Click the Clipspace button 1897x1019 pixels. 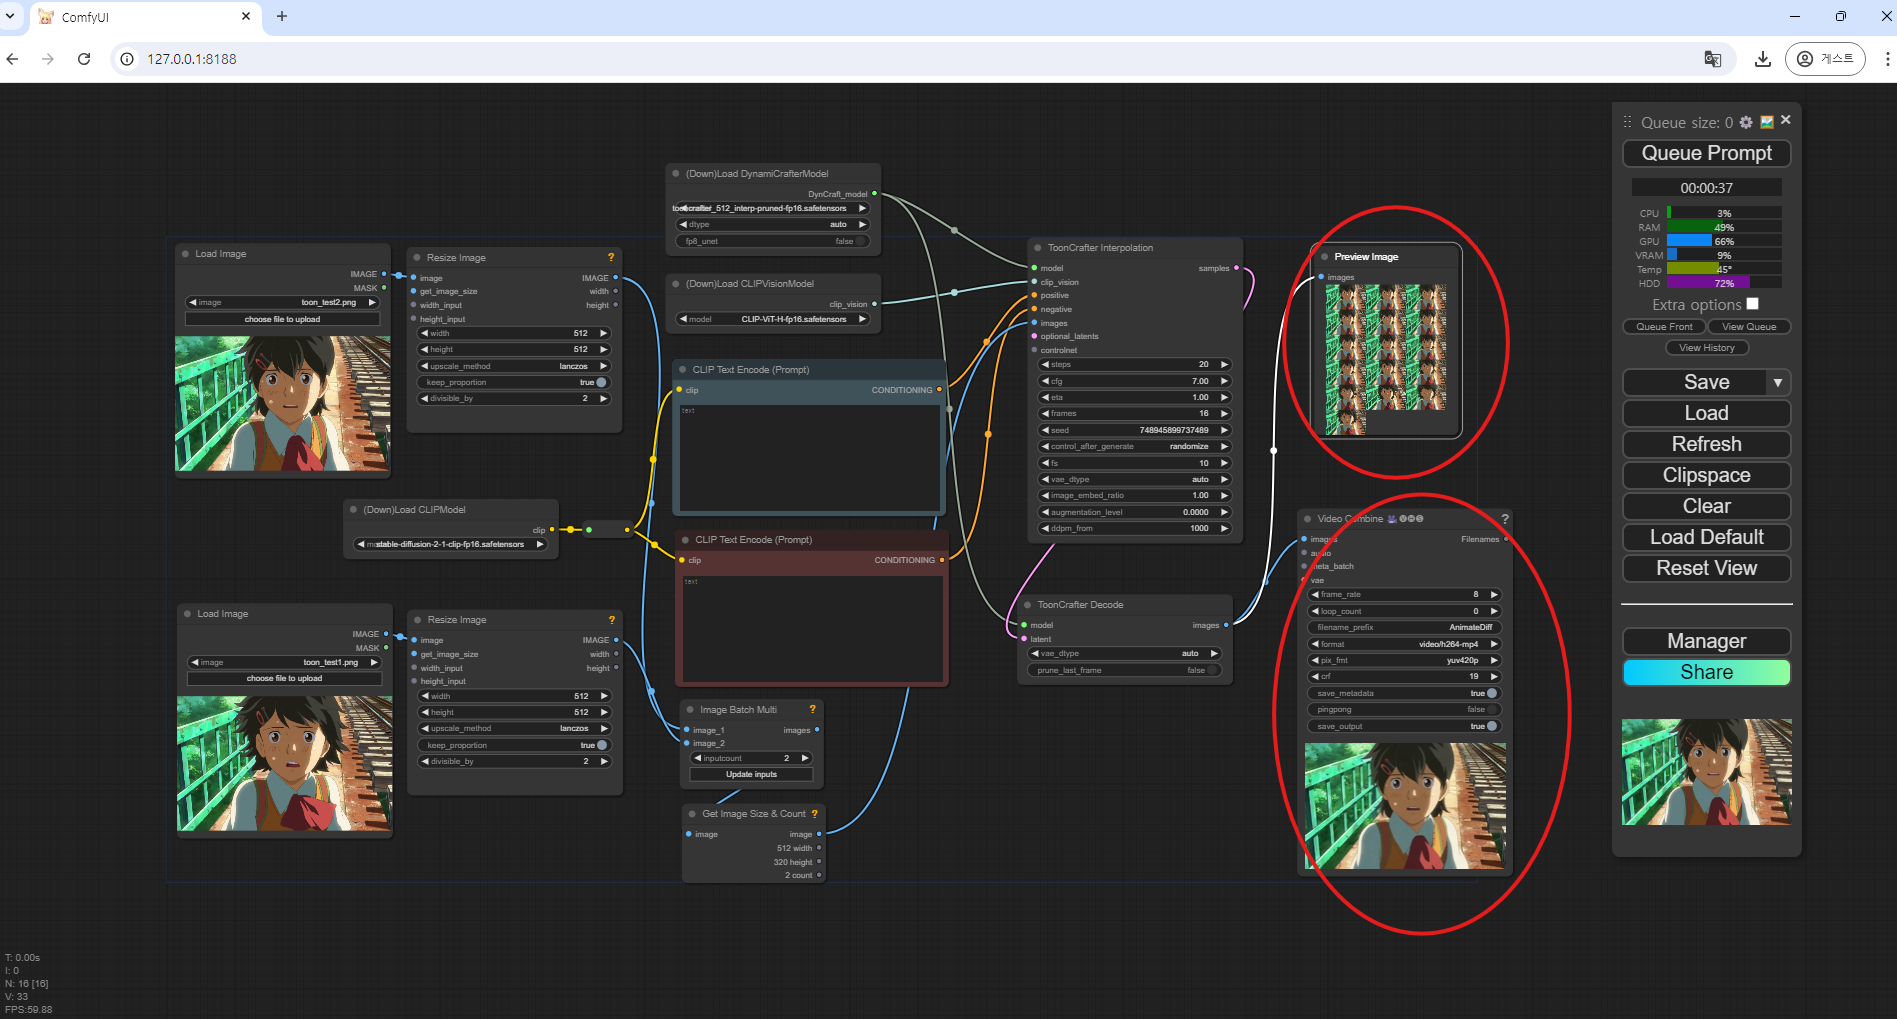(1706, 475)
